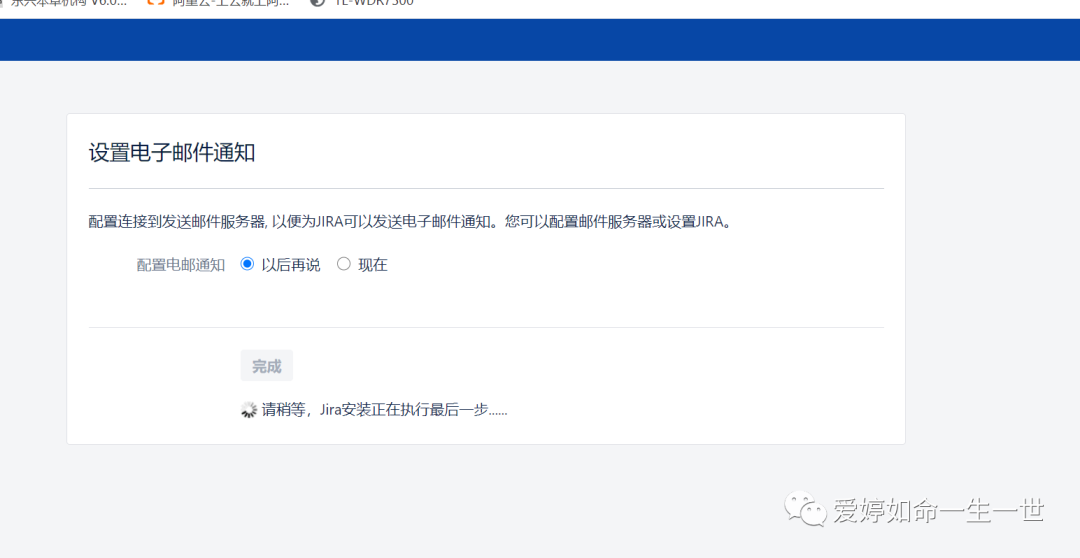The width and height of the screenshot is (1080, 558).
Task: Select the 现在 radio option
Action: (344, 264)
